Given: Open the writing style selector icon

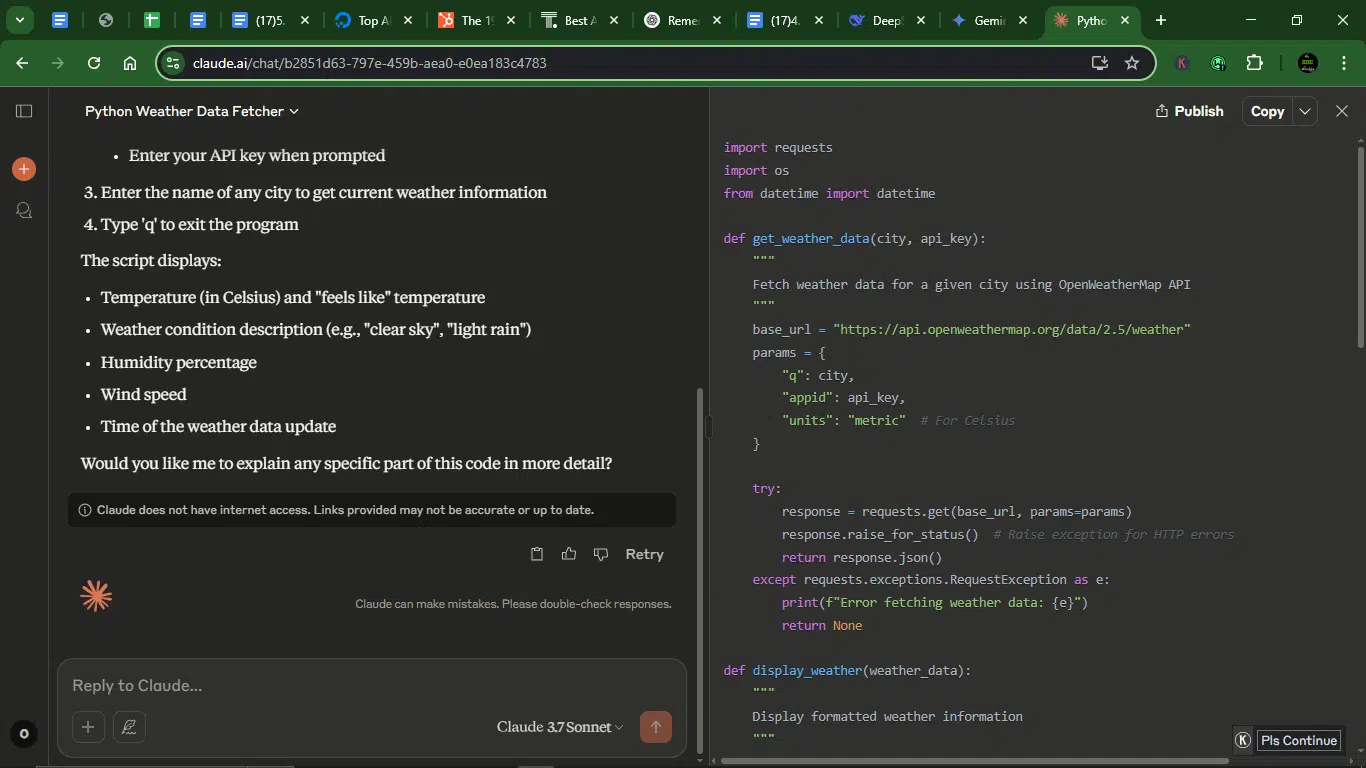Looking at the screenshot, I should [129, 727].
